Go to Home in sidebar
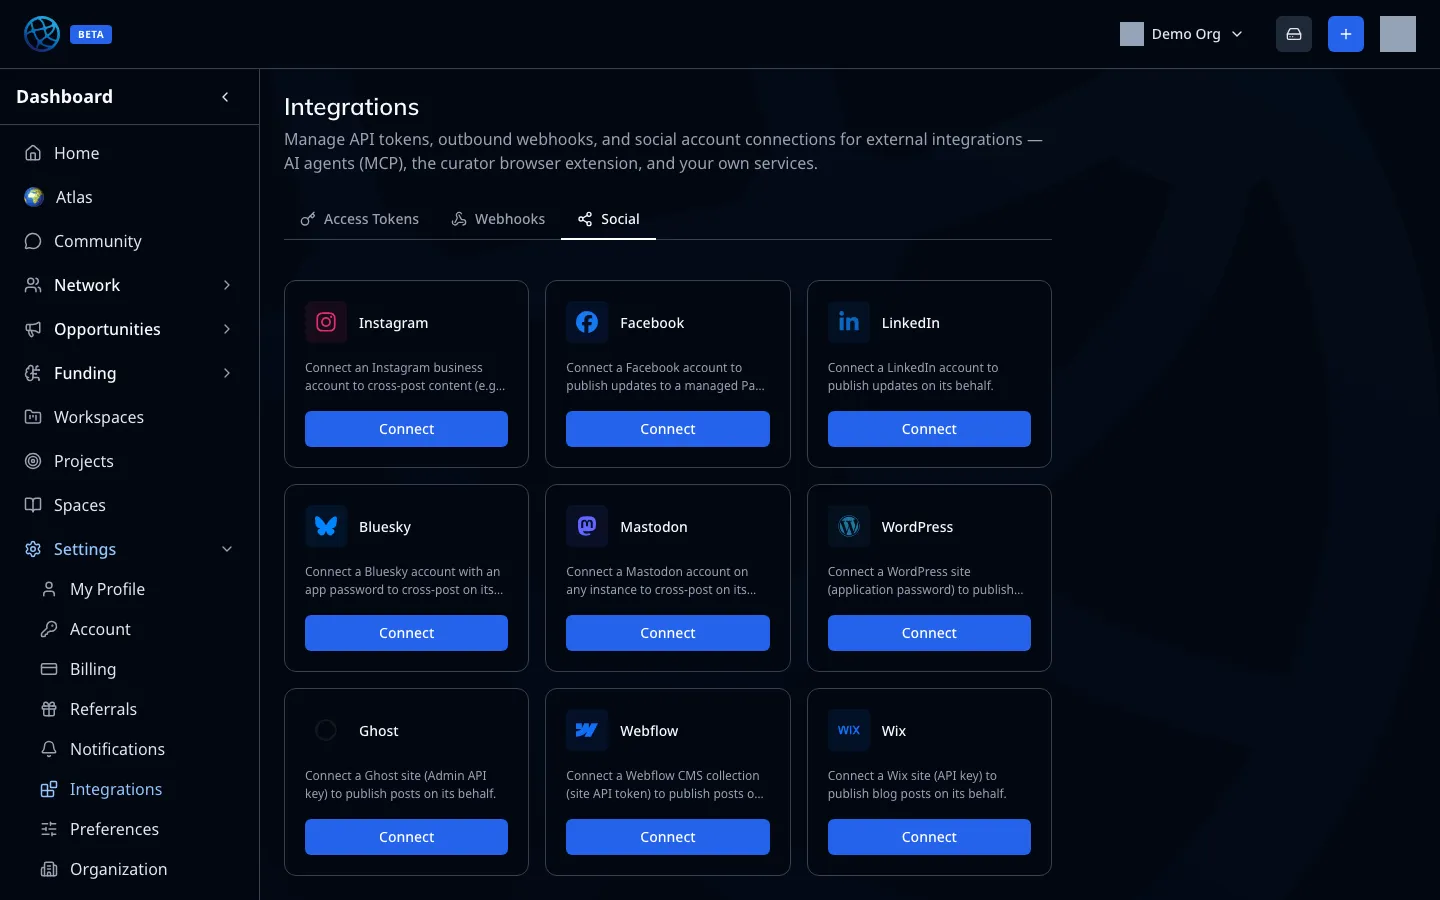 (x=130, y=153)
